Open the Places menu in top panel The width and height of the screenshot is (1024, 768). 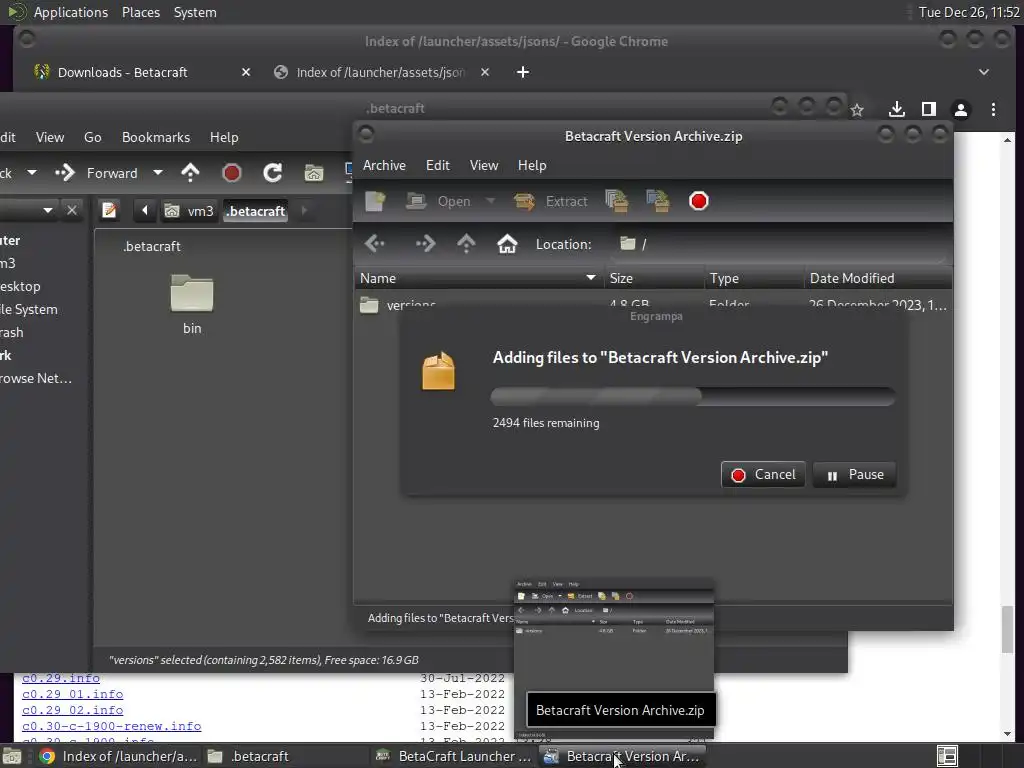(141, 12)
